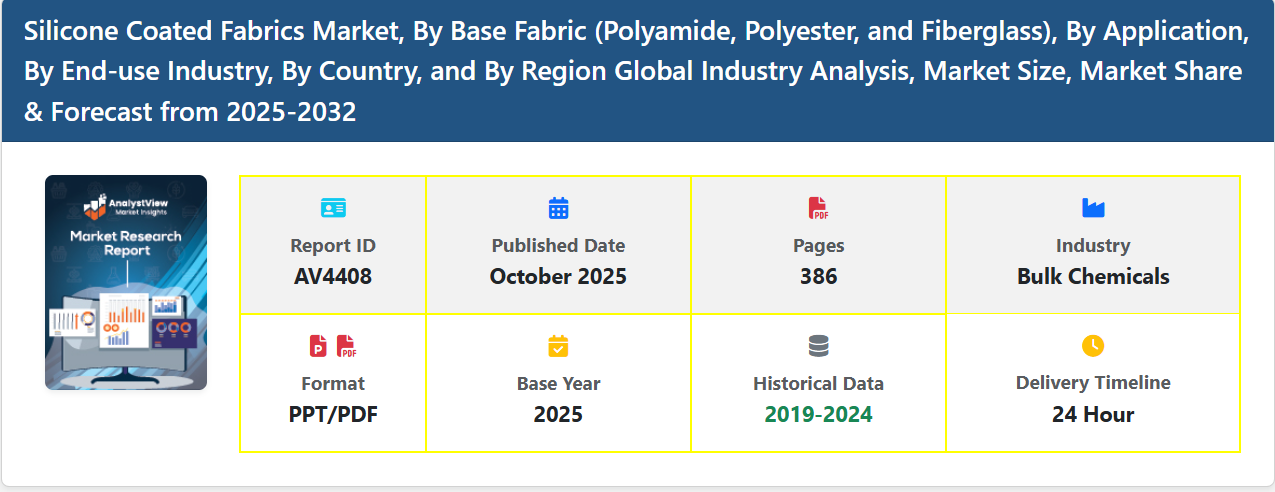Click the yellow Base Year calendar-check icon

(x=558, y=346)
